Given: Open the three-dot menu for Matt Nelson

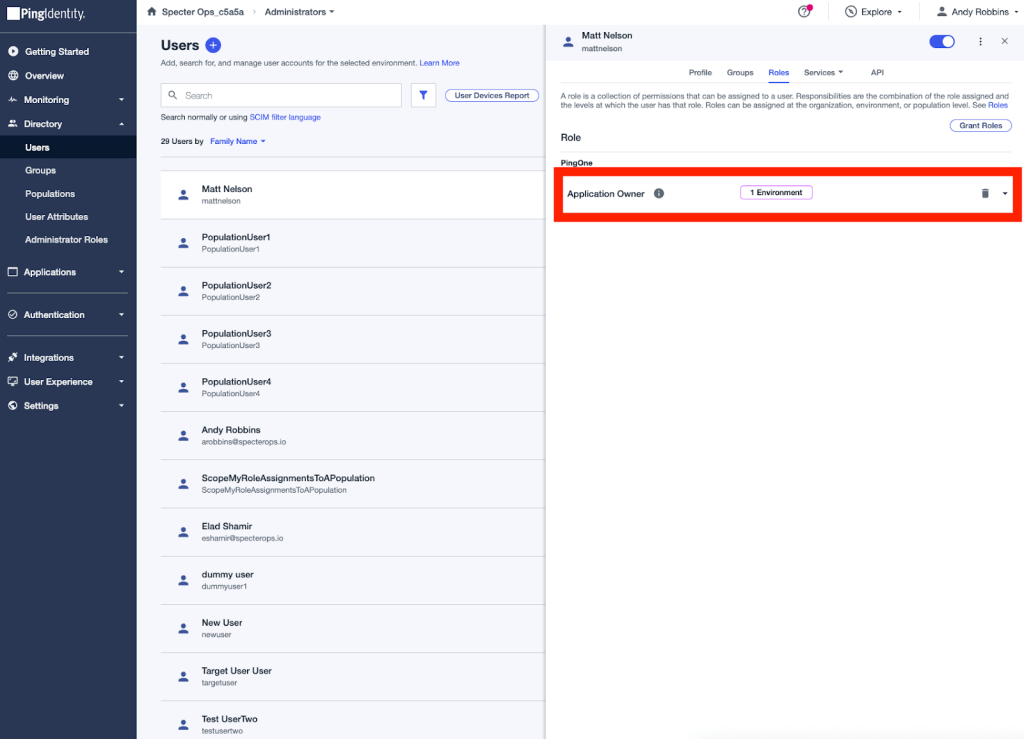Looking at the screenshot, I should pos(980,41).
